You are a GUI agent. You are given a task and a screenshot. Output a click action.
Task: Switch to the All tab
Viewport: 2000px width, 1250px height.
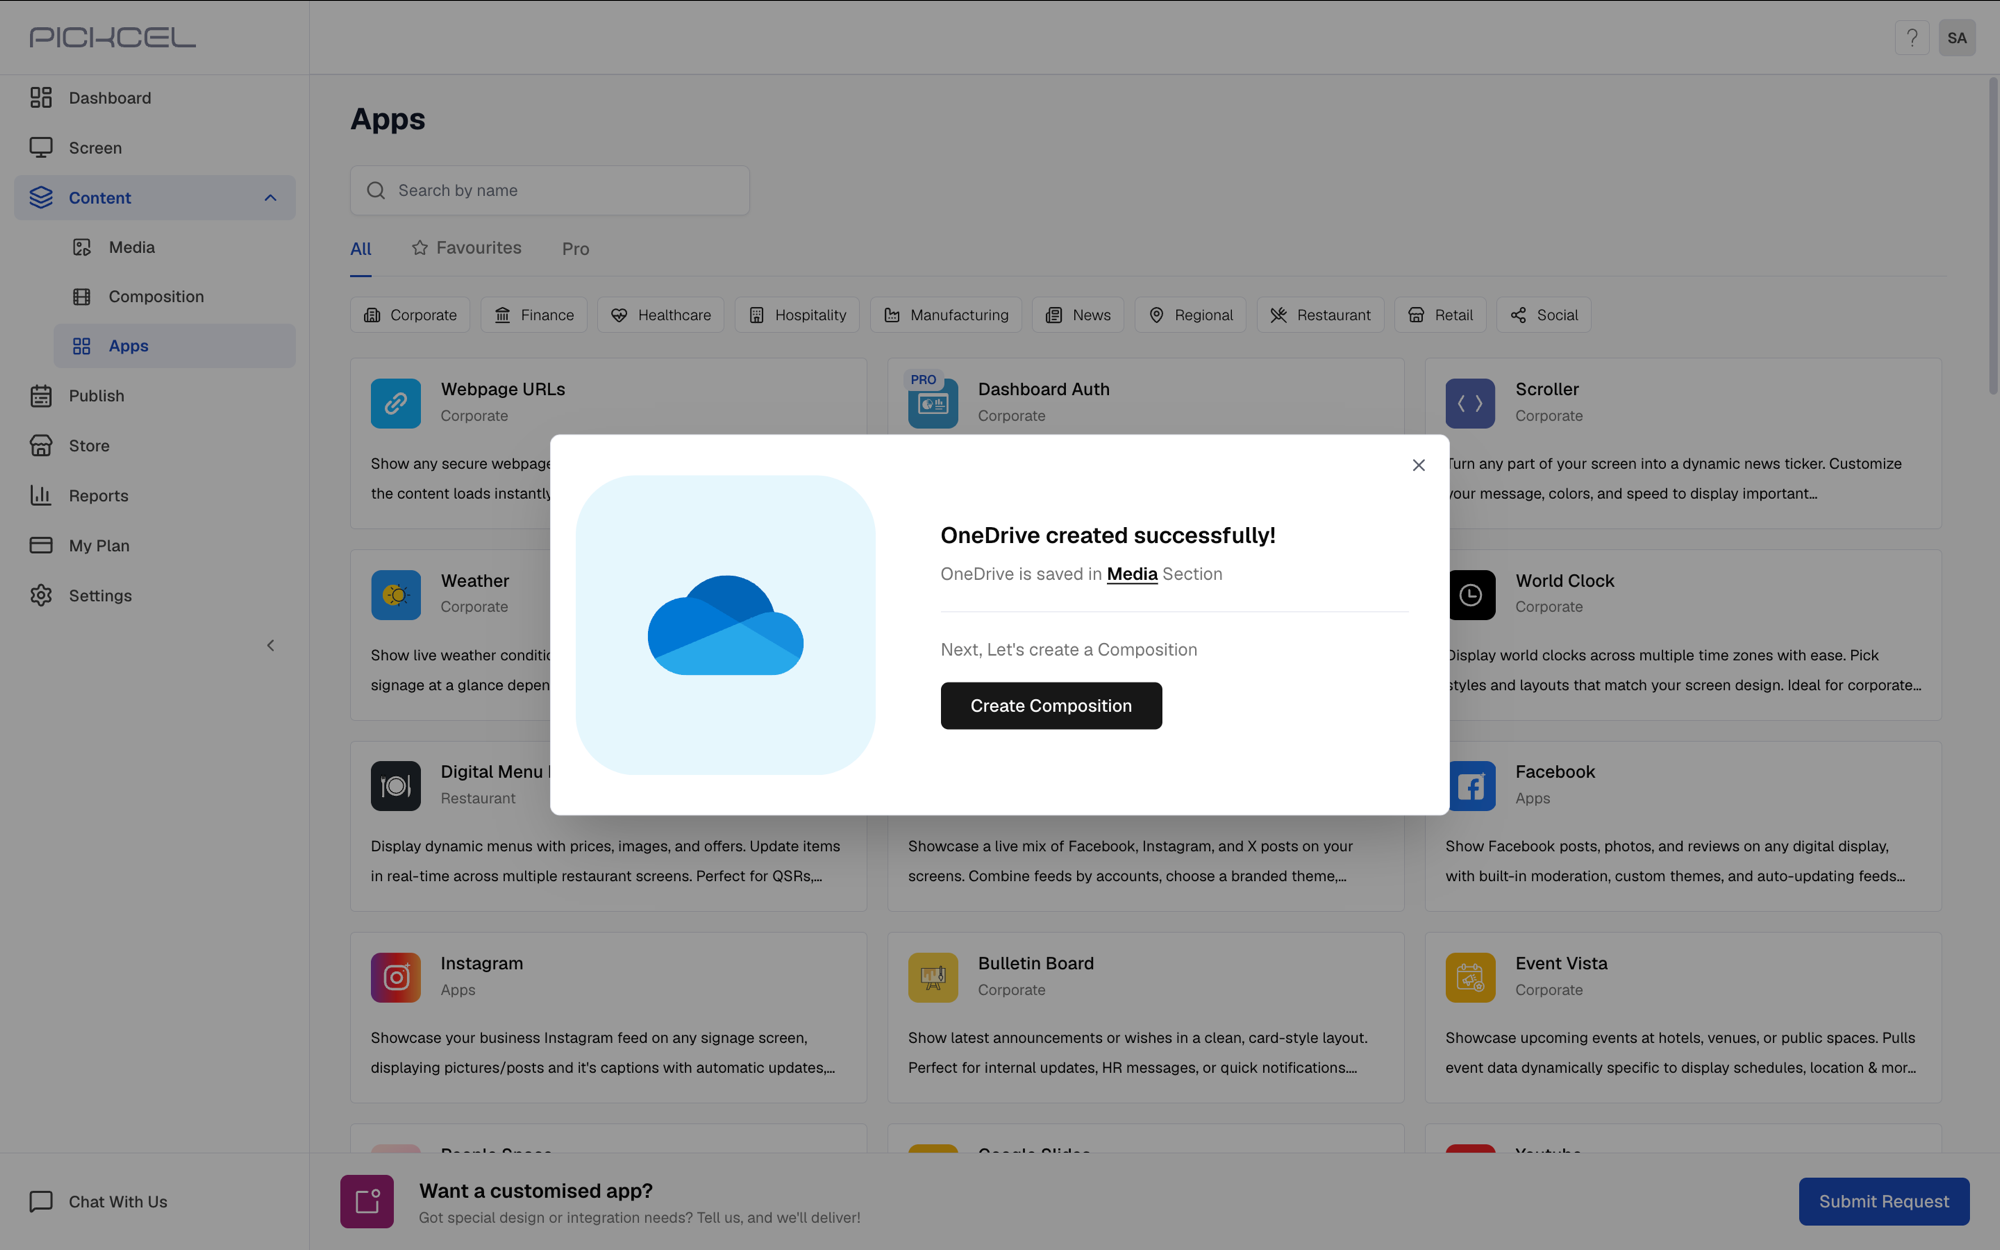[x=361, y=249]
